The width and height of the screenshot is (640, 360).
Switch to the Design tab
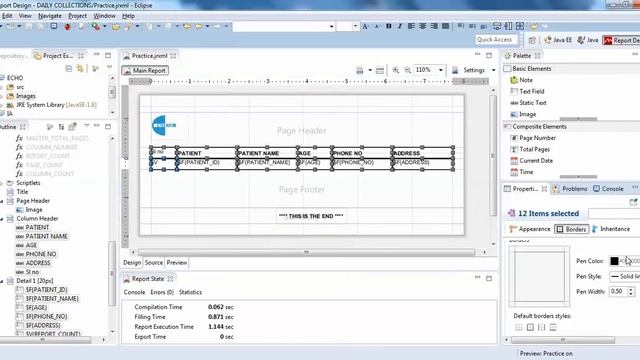(132, 262)
